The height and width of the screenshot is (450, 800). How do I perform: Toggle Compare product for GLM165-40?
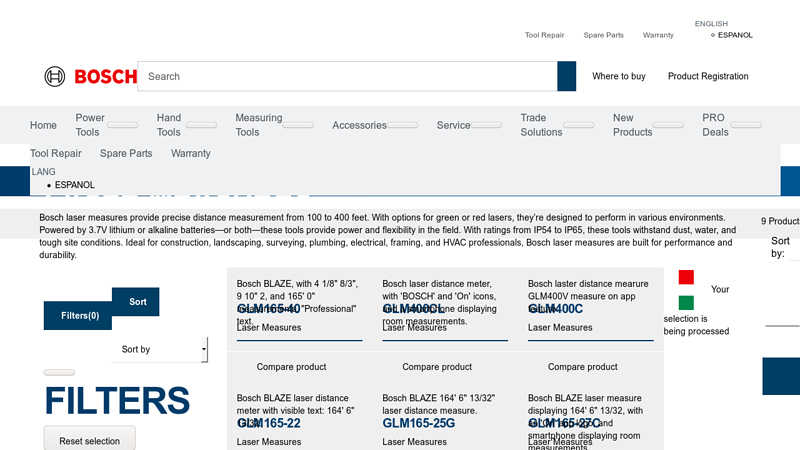(x=291, y=367)
